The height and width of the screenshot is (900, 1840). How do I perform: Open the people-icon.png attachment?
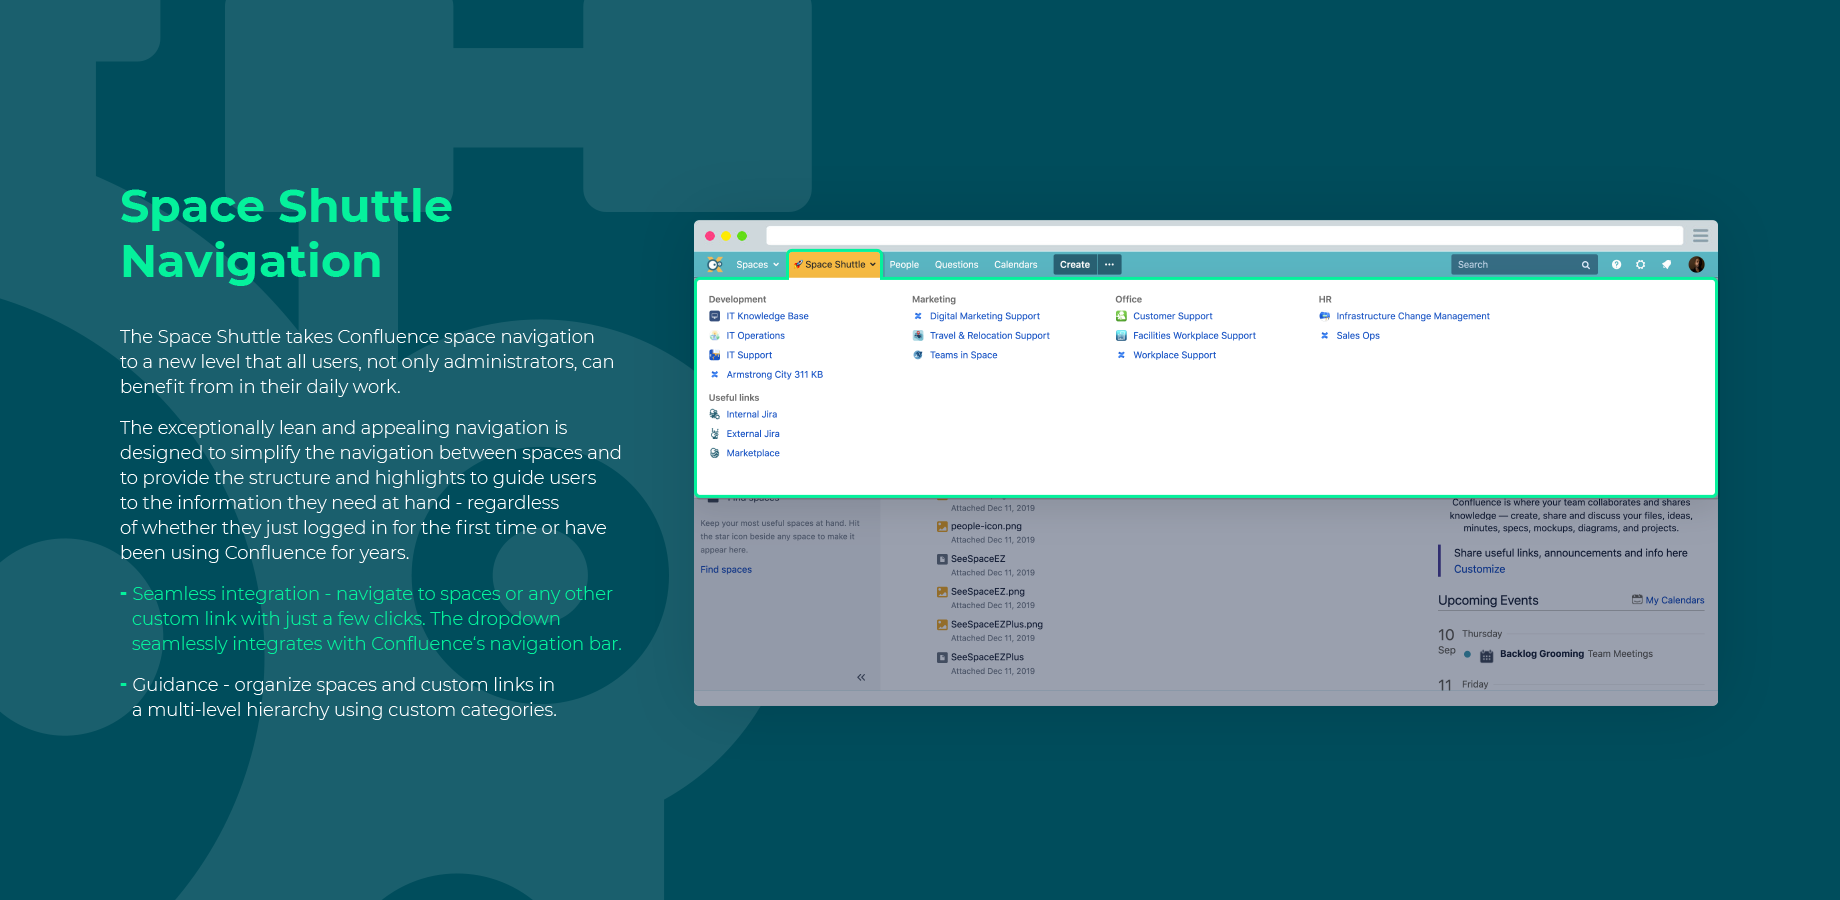pyautogui.click(x=986, y=526)
